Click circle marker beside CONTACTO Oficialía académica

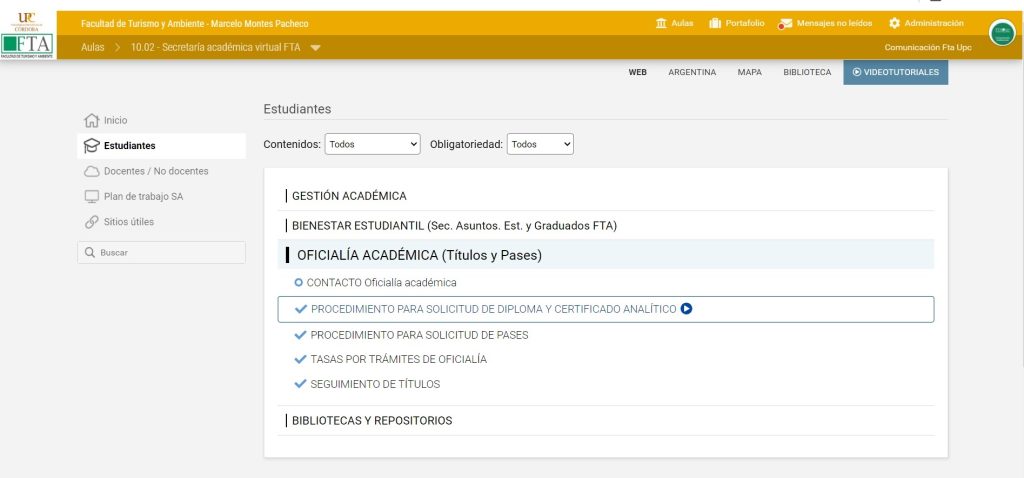[299, 283]
